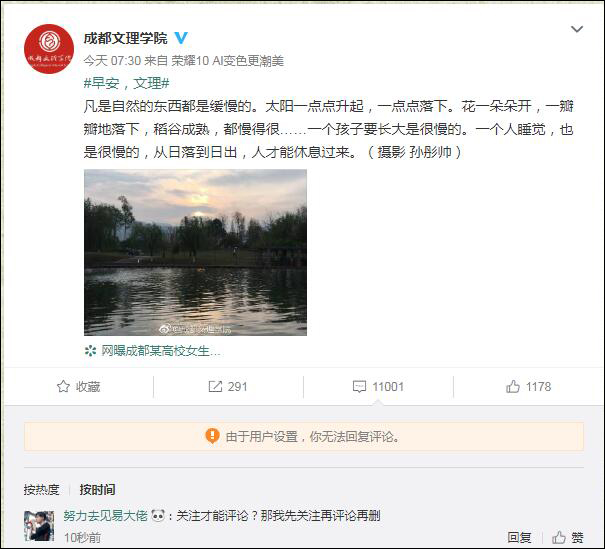Open the #早安，文理# hashtag topic

[125, 83]
